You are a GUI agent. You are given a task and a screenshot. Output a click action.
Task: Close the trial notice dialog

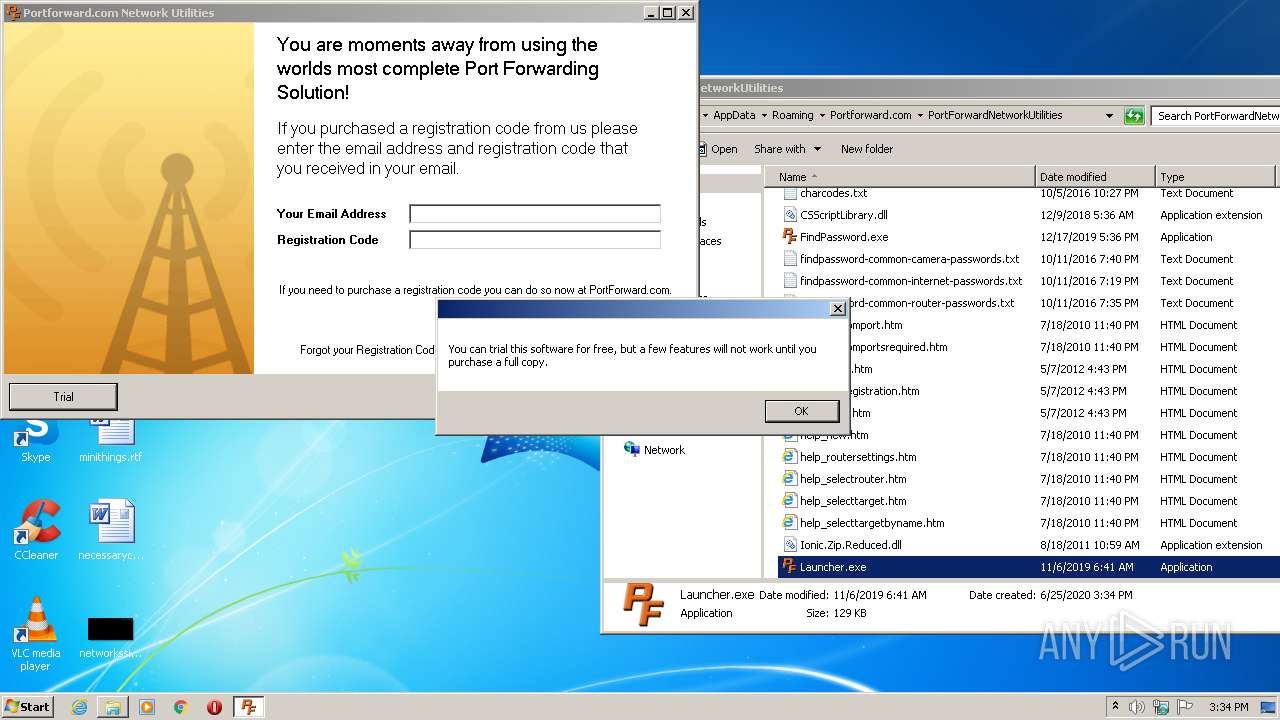click(838, 309)
